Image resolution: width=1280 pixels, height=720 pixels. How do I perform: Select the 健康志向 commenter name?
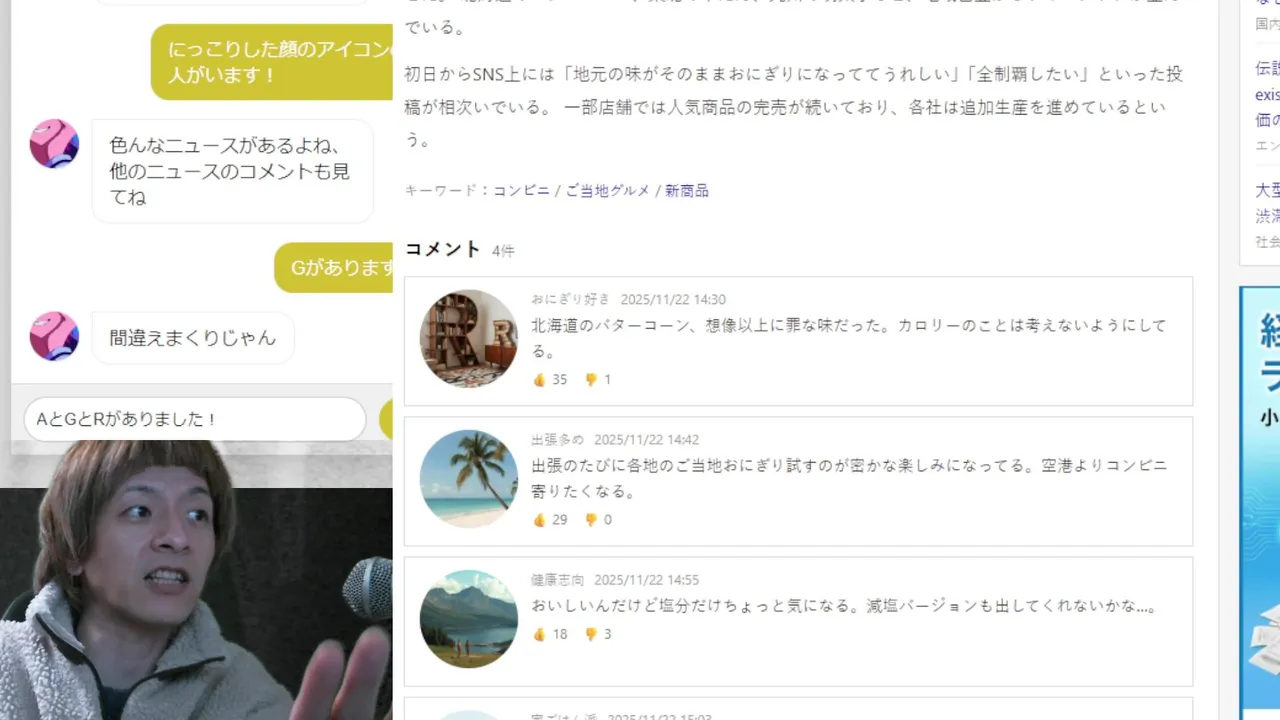557,579
